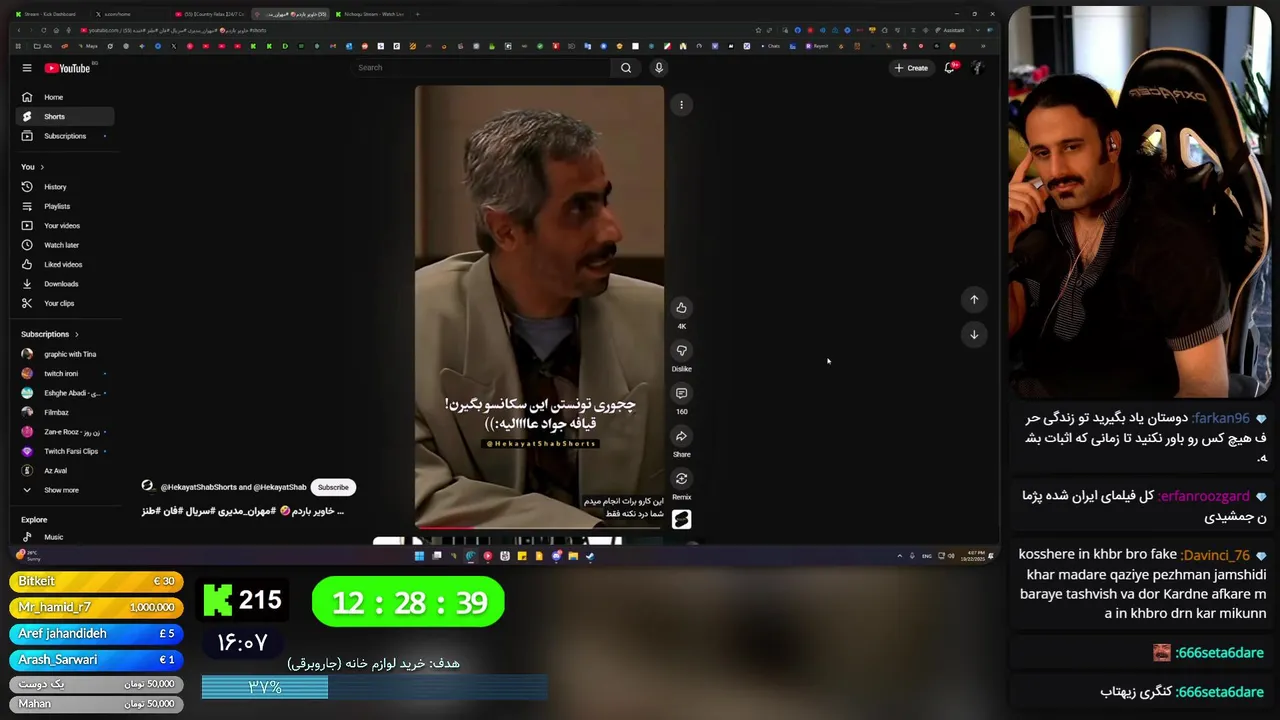This screenshot has height=720, width=1280.
Task: Click the YouTube logo
Action: pyautogui.click(x=67, y=68)
